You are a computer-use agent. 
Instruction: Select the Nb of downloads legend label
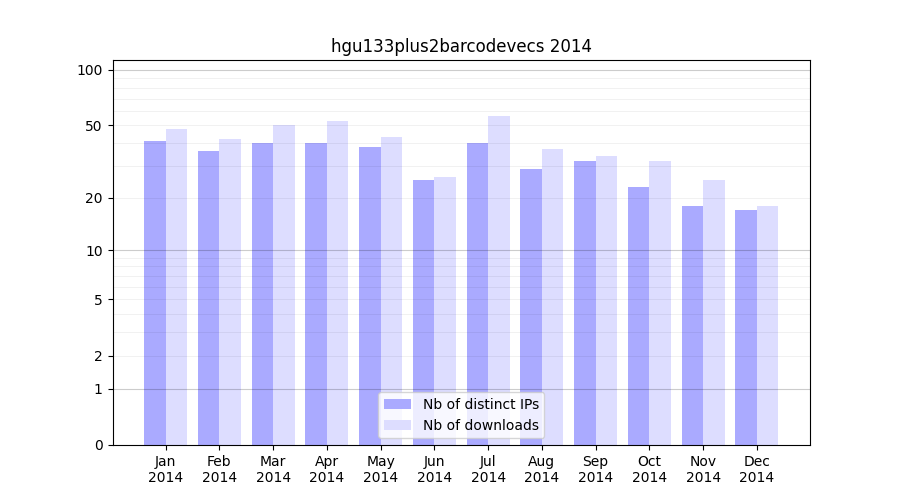(480, 425)
